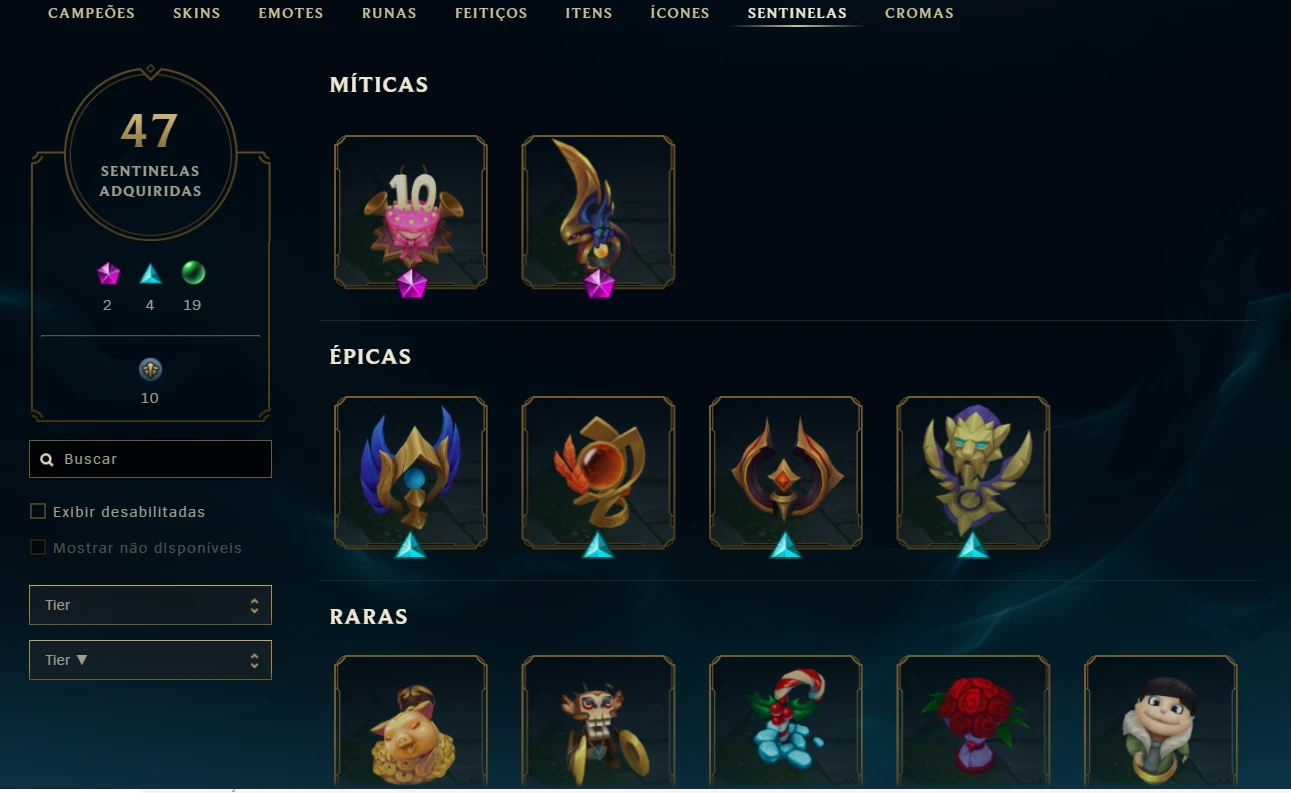This screenshot has width=1291, height=793.
Task: Select the 10th anniversary cake ward
Action: pos(411,212)
